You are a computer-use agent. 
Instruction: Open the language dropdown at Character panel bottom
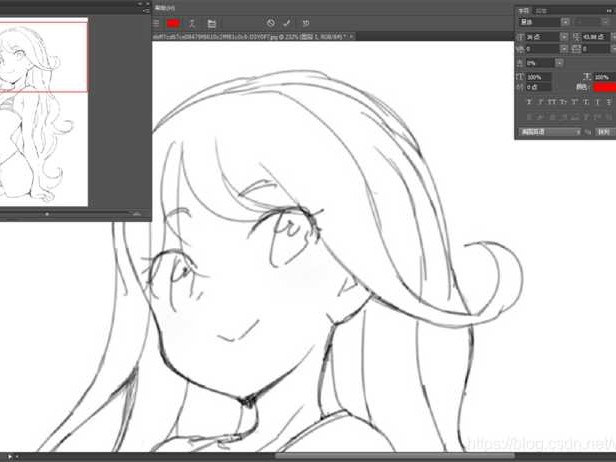pos(549,131)
